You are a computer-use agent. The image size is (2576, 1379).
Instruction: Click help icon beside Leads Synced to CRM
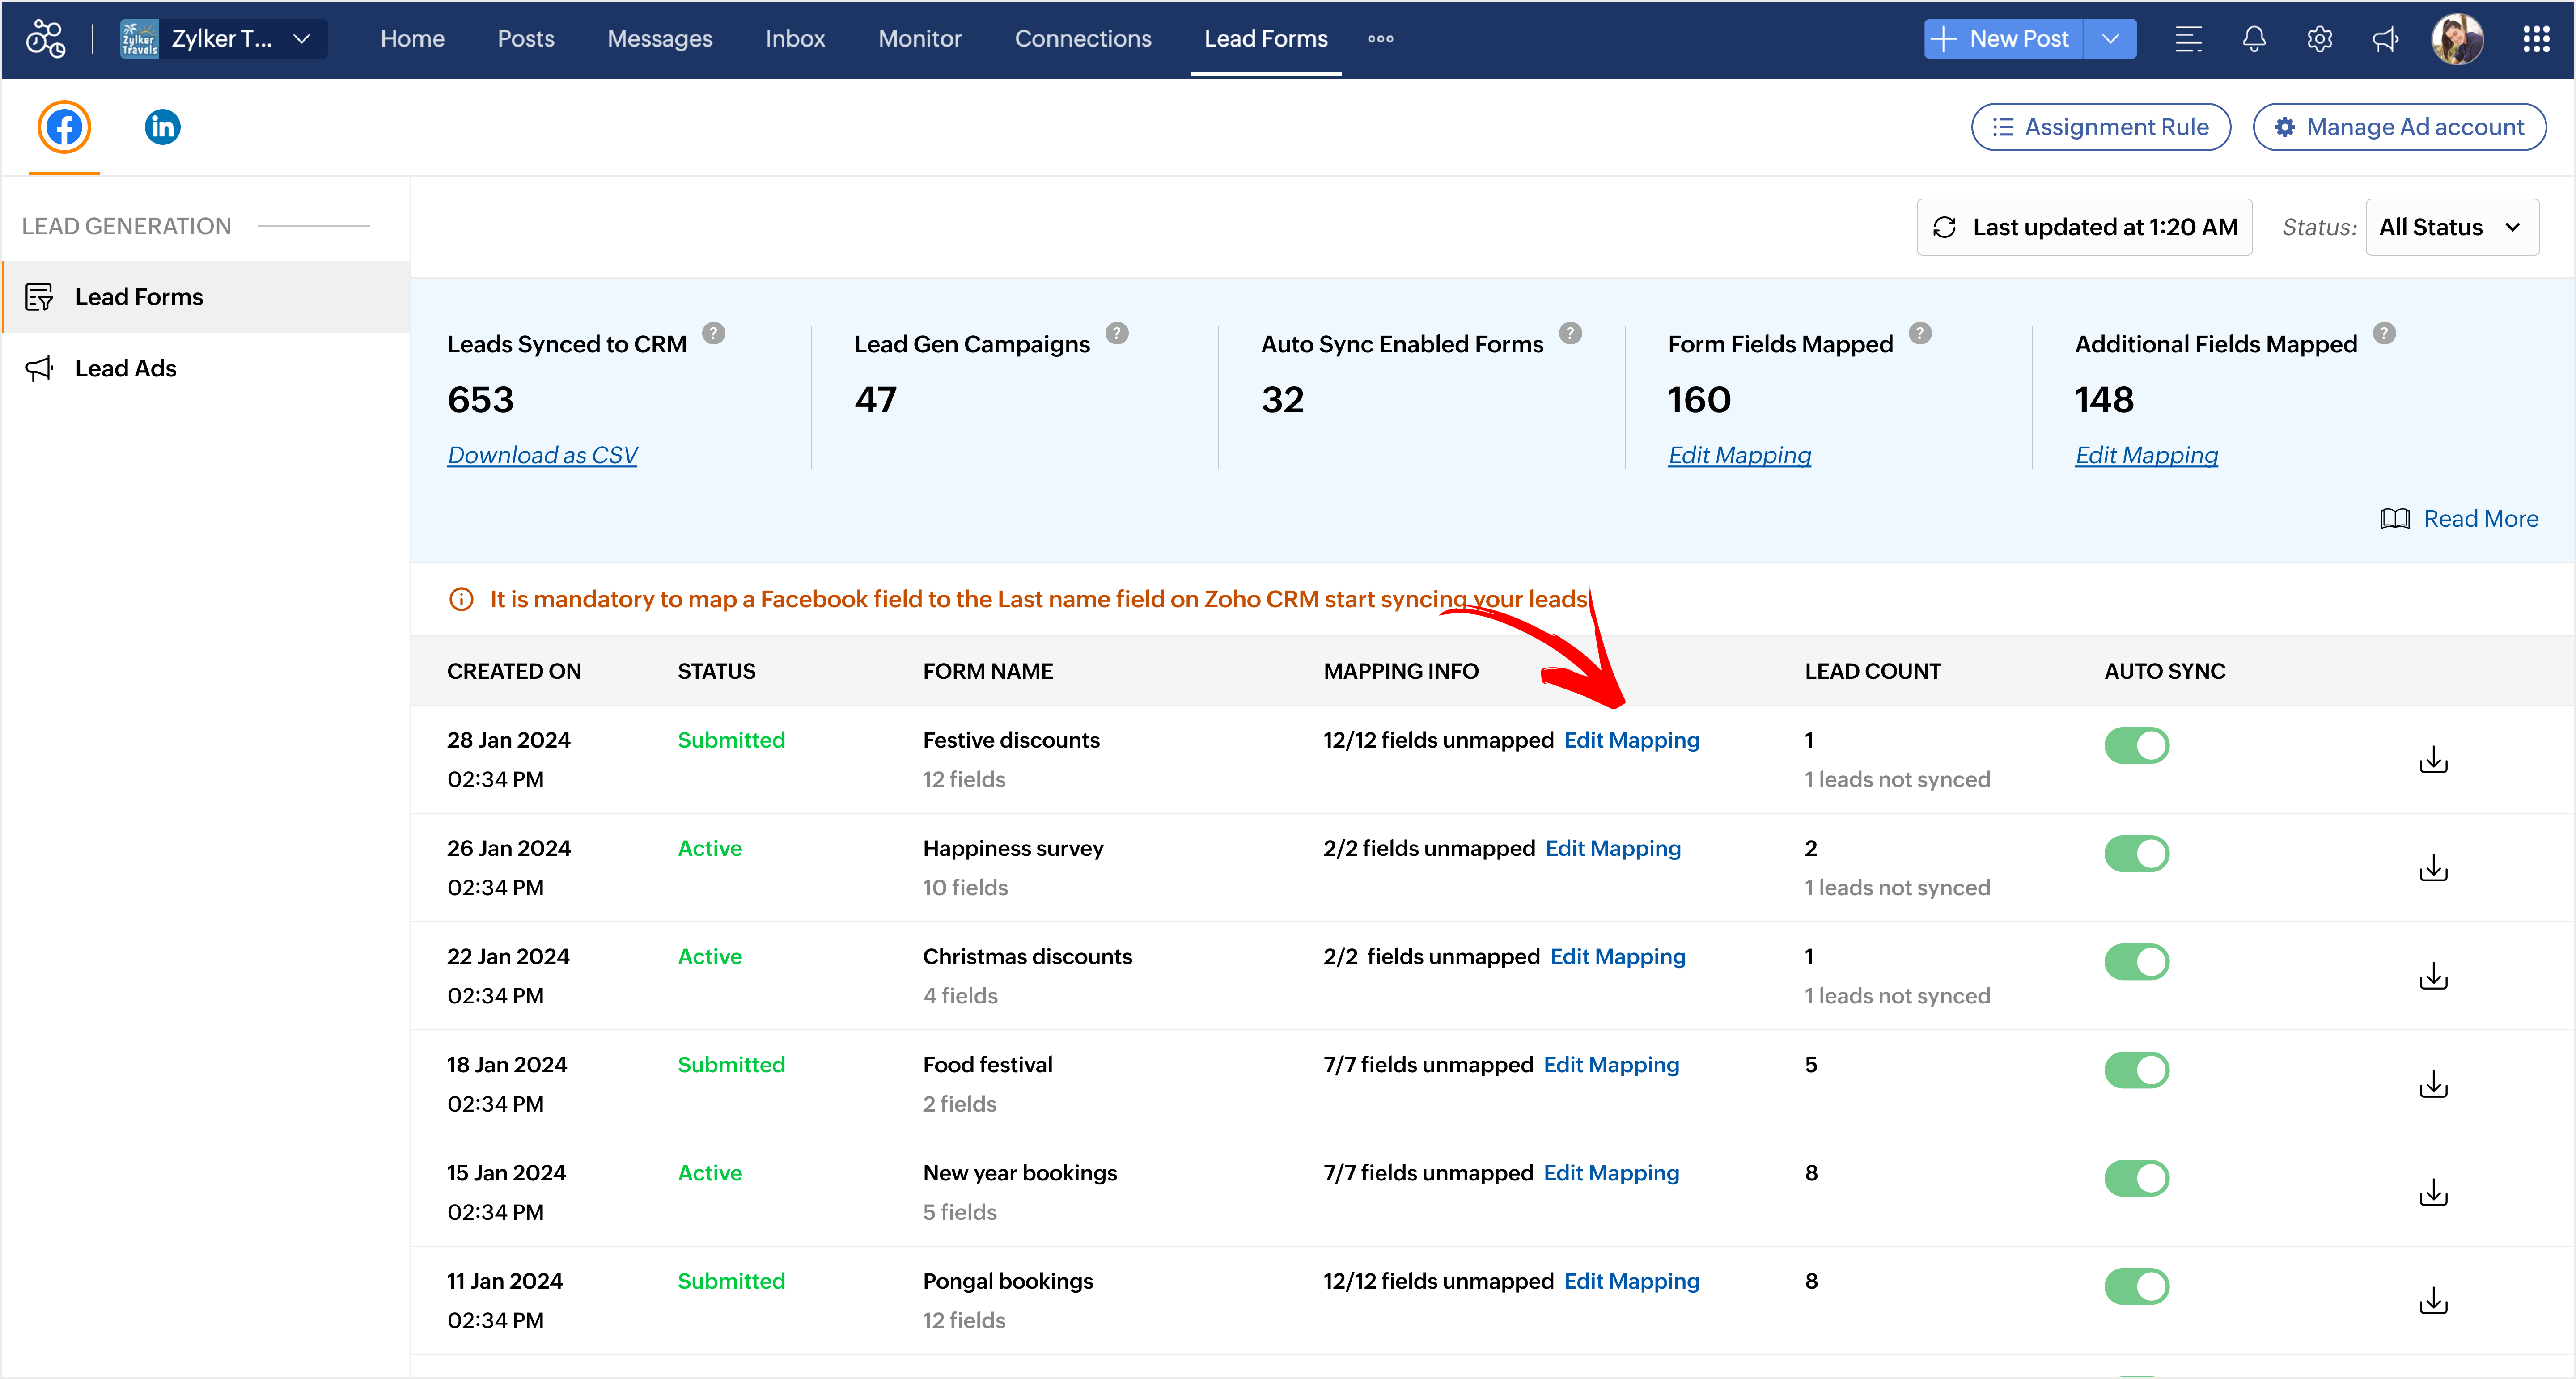click(x=713, y=333)
